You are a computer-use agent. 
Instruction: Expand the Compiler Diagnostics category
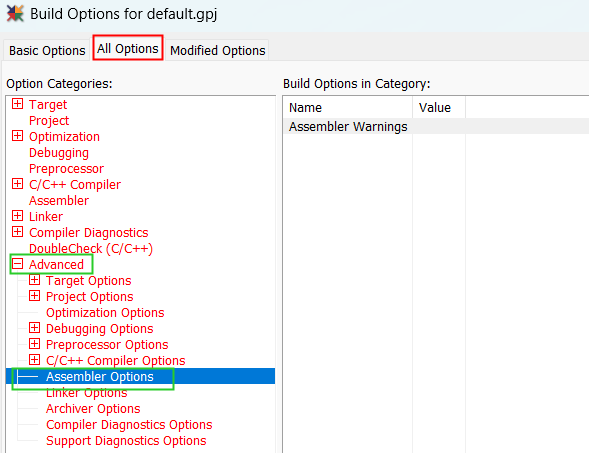click(17, 232)
